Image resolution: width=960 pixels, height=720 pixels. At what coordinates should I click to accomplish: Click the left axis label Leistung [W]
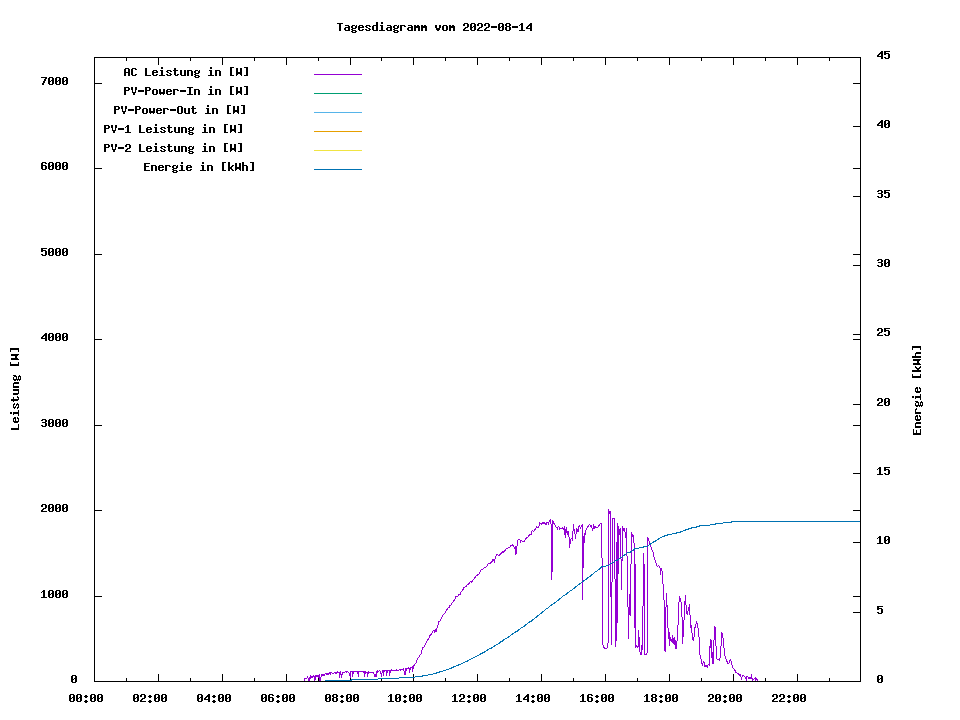[x=15, y=389]
